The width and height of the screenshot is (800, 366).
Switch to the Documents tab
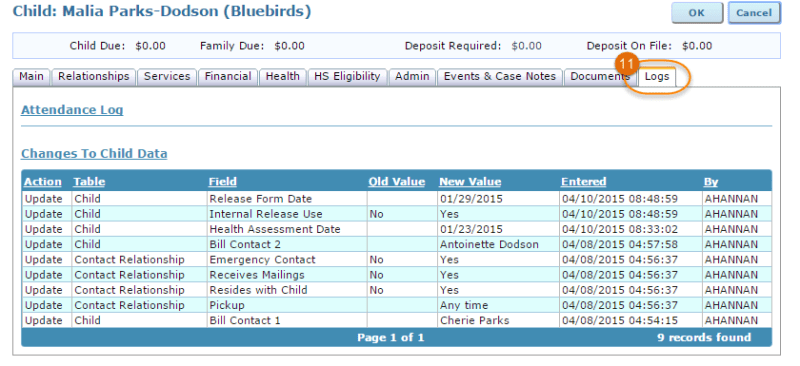pyautogui.click(x=600, y=77)
